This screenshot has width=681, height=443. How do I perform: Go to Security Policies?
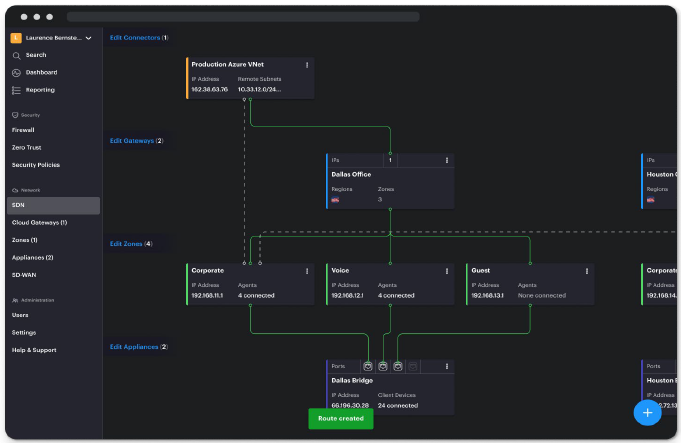click(x=36, y=165)
